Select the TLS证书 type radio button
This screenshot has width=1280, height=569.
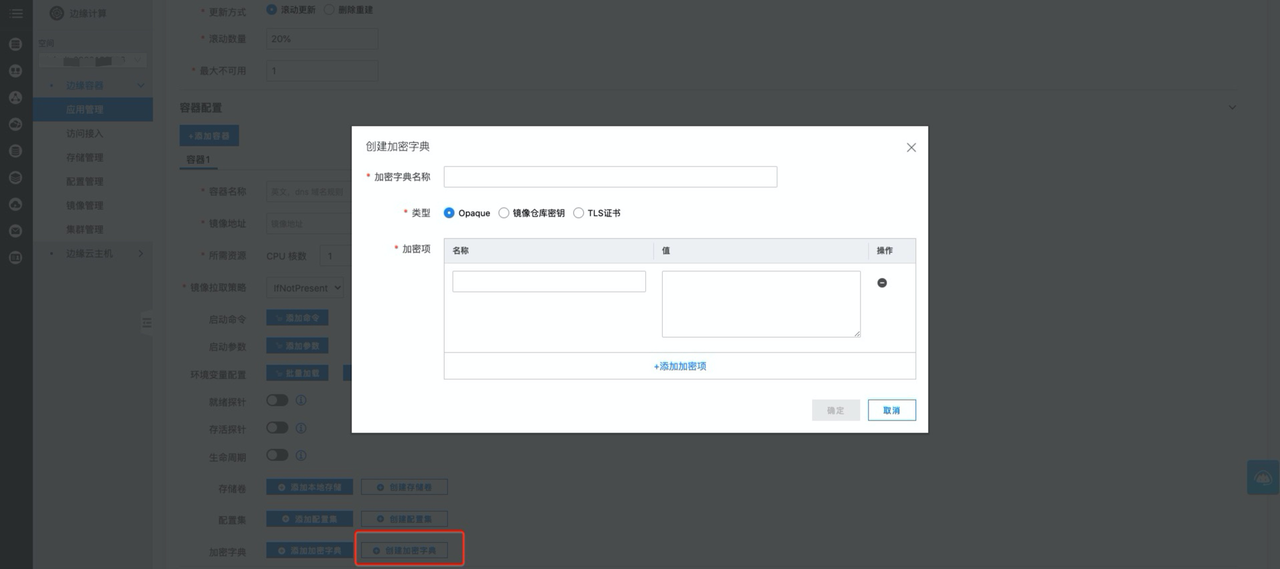[579, 213]
